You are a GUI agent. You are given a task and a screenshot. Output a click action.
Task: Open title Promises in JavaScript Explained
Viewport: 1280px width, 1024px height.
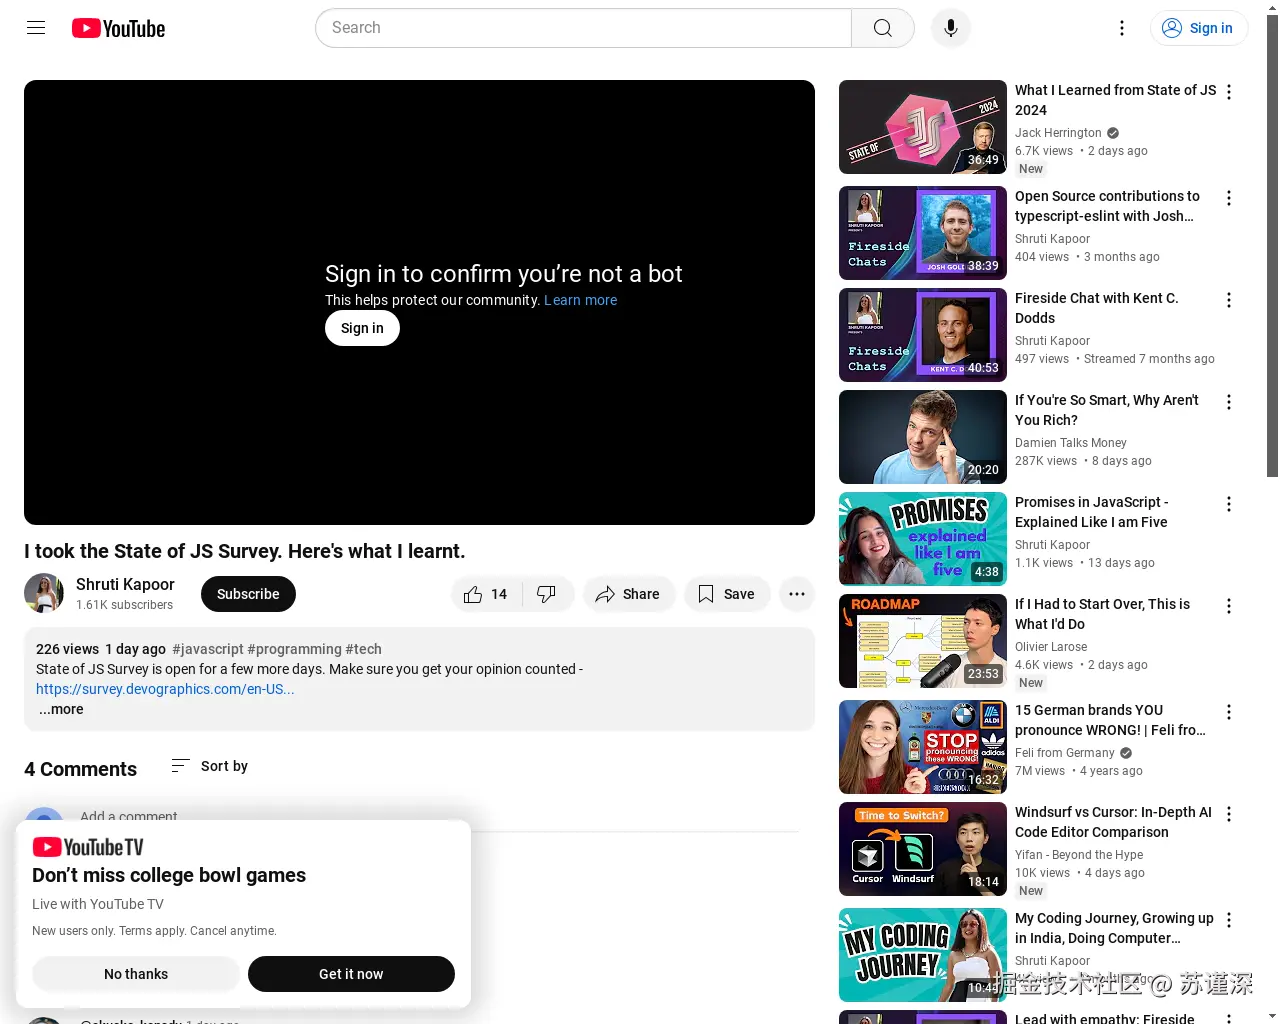coord(1092,512)
